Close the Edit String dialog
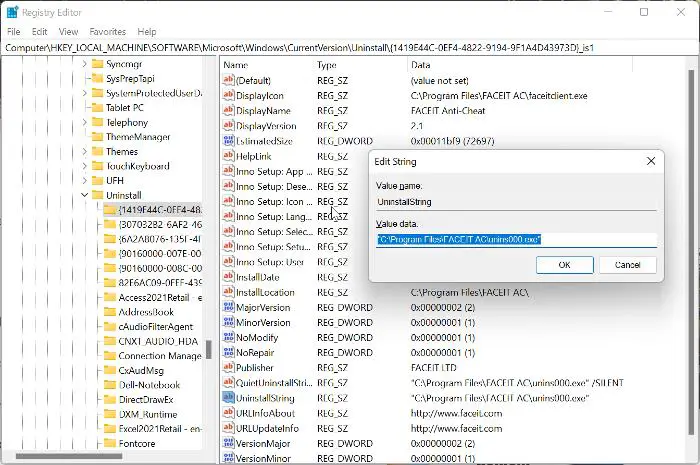 click(651, 161)
